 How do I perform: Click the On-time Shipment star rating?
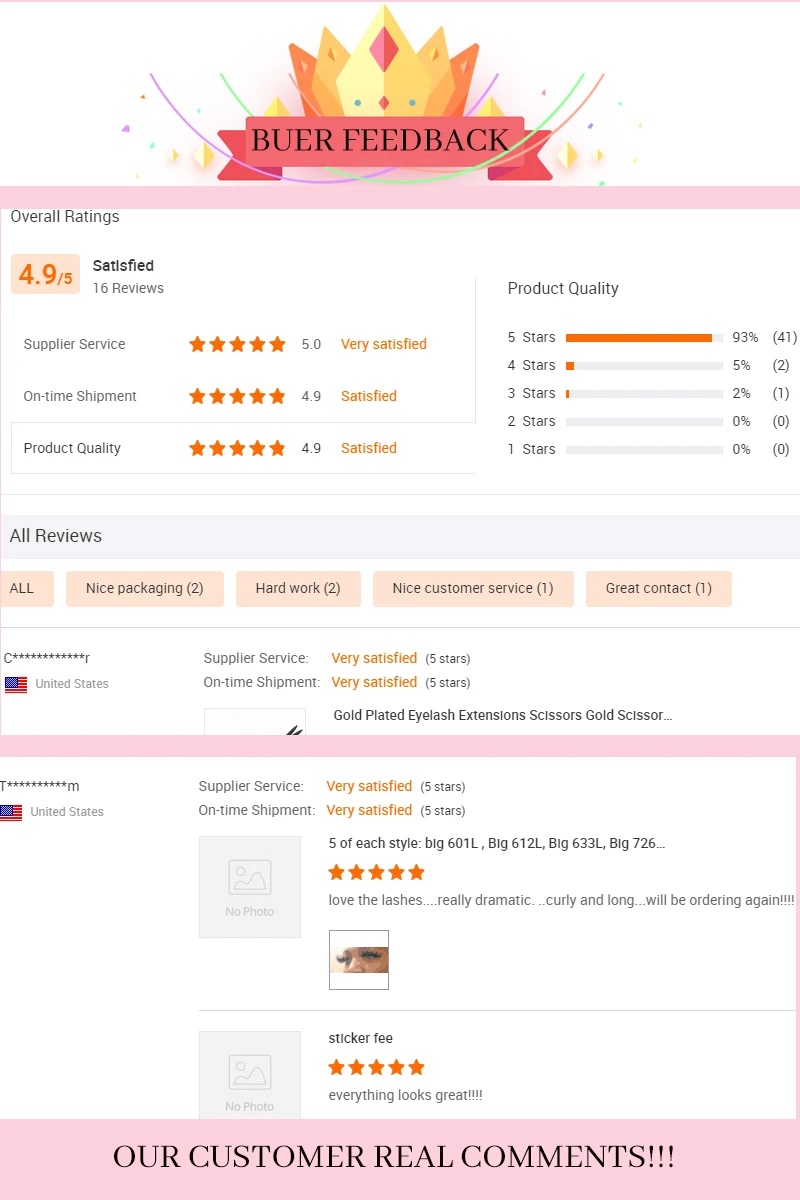click(237, 396)
